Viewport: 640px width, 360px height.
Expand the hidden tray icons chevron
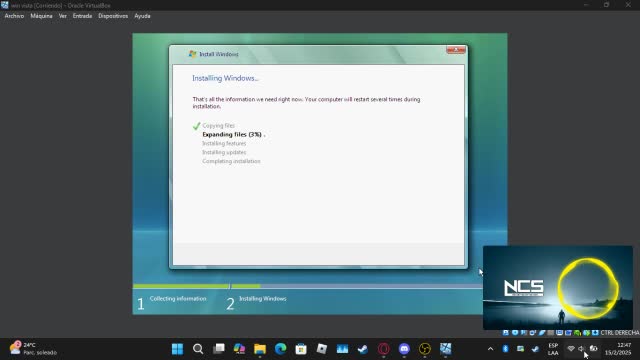pyautogui.click(x=490, y=349)
